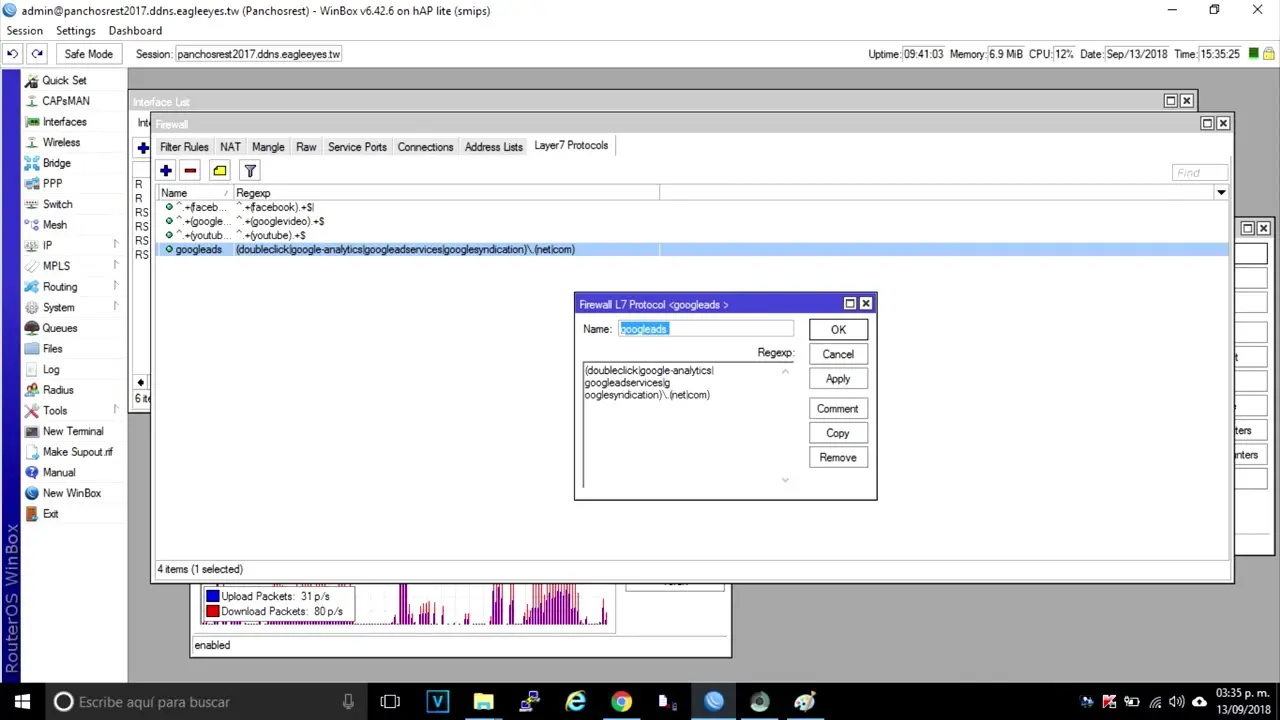Click the Name field containing googleads

pyautogui.click(x=706, y=329)
